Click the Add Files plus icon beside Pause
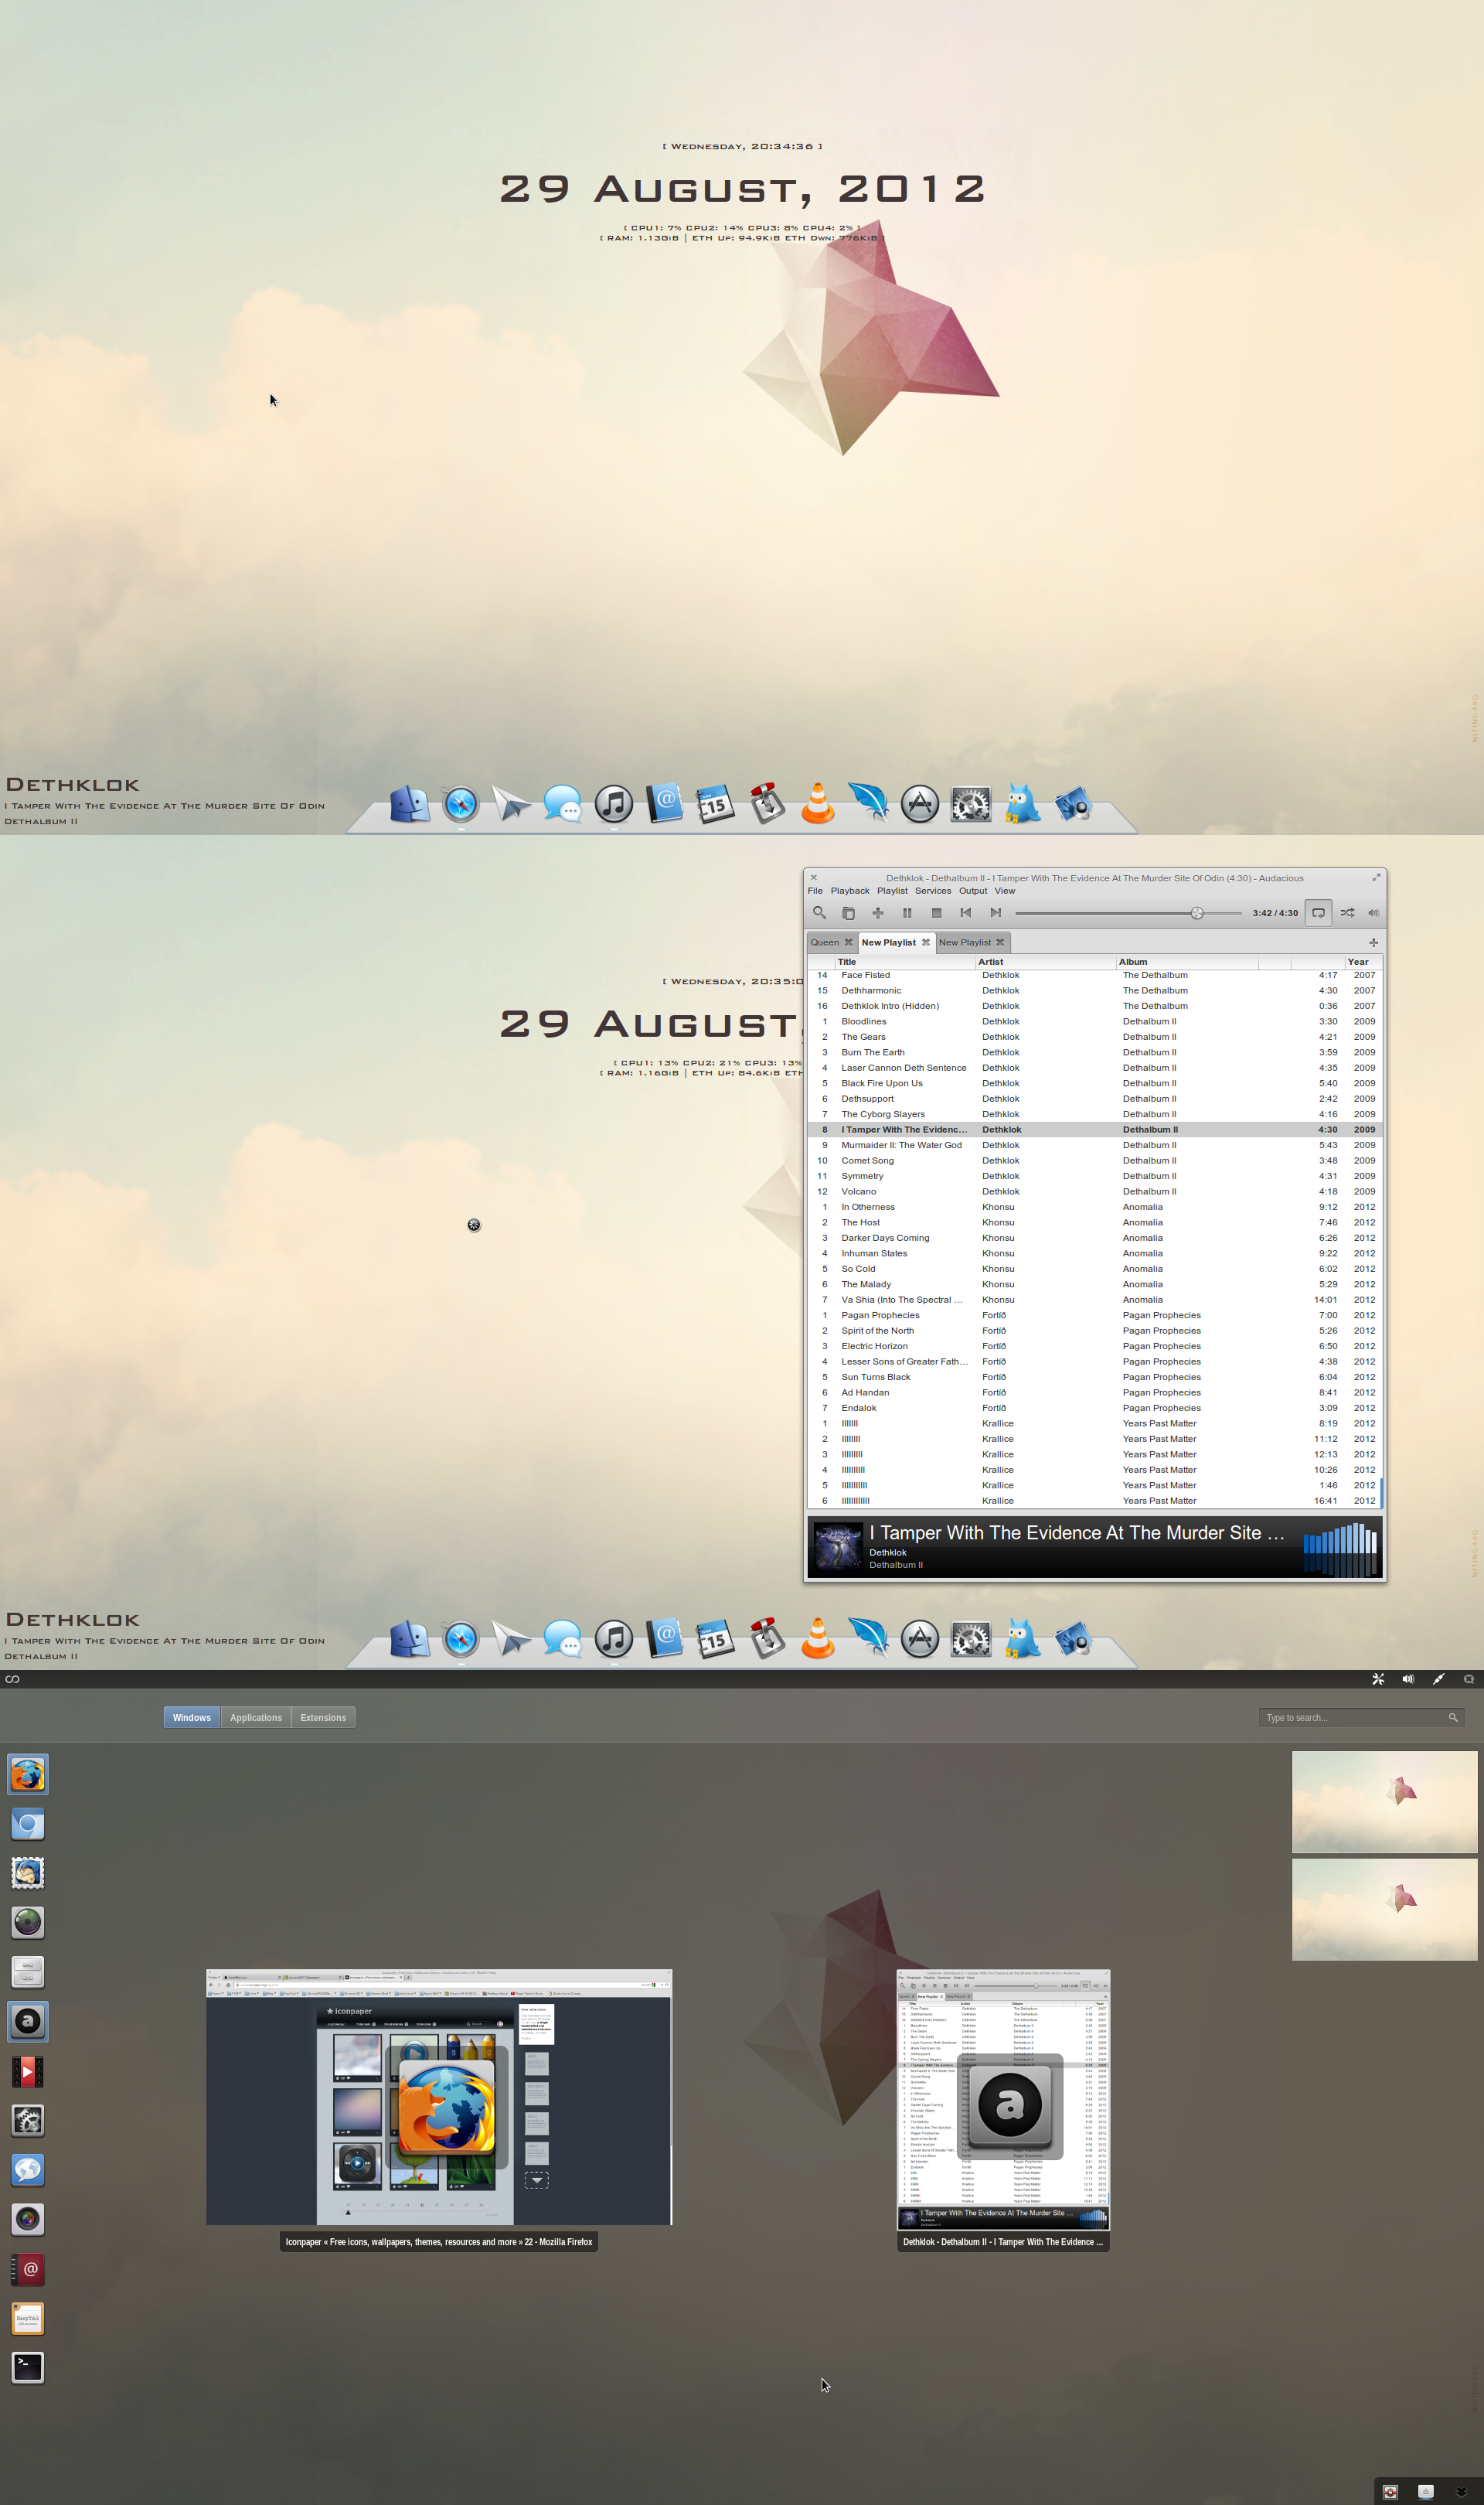The image size is (1484, 2505). (x=878, y=912)
